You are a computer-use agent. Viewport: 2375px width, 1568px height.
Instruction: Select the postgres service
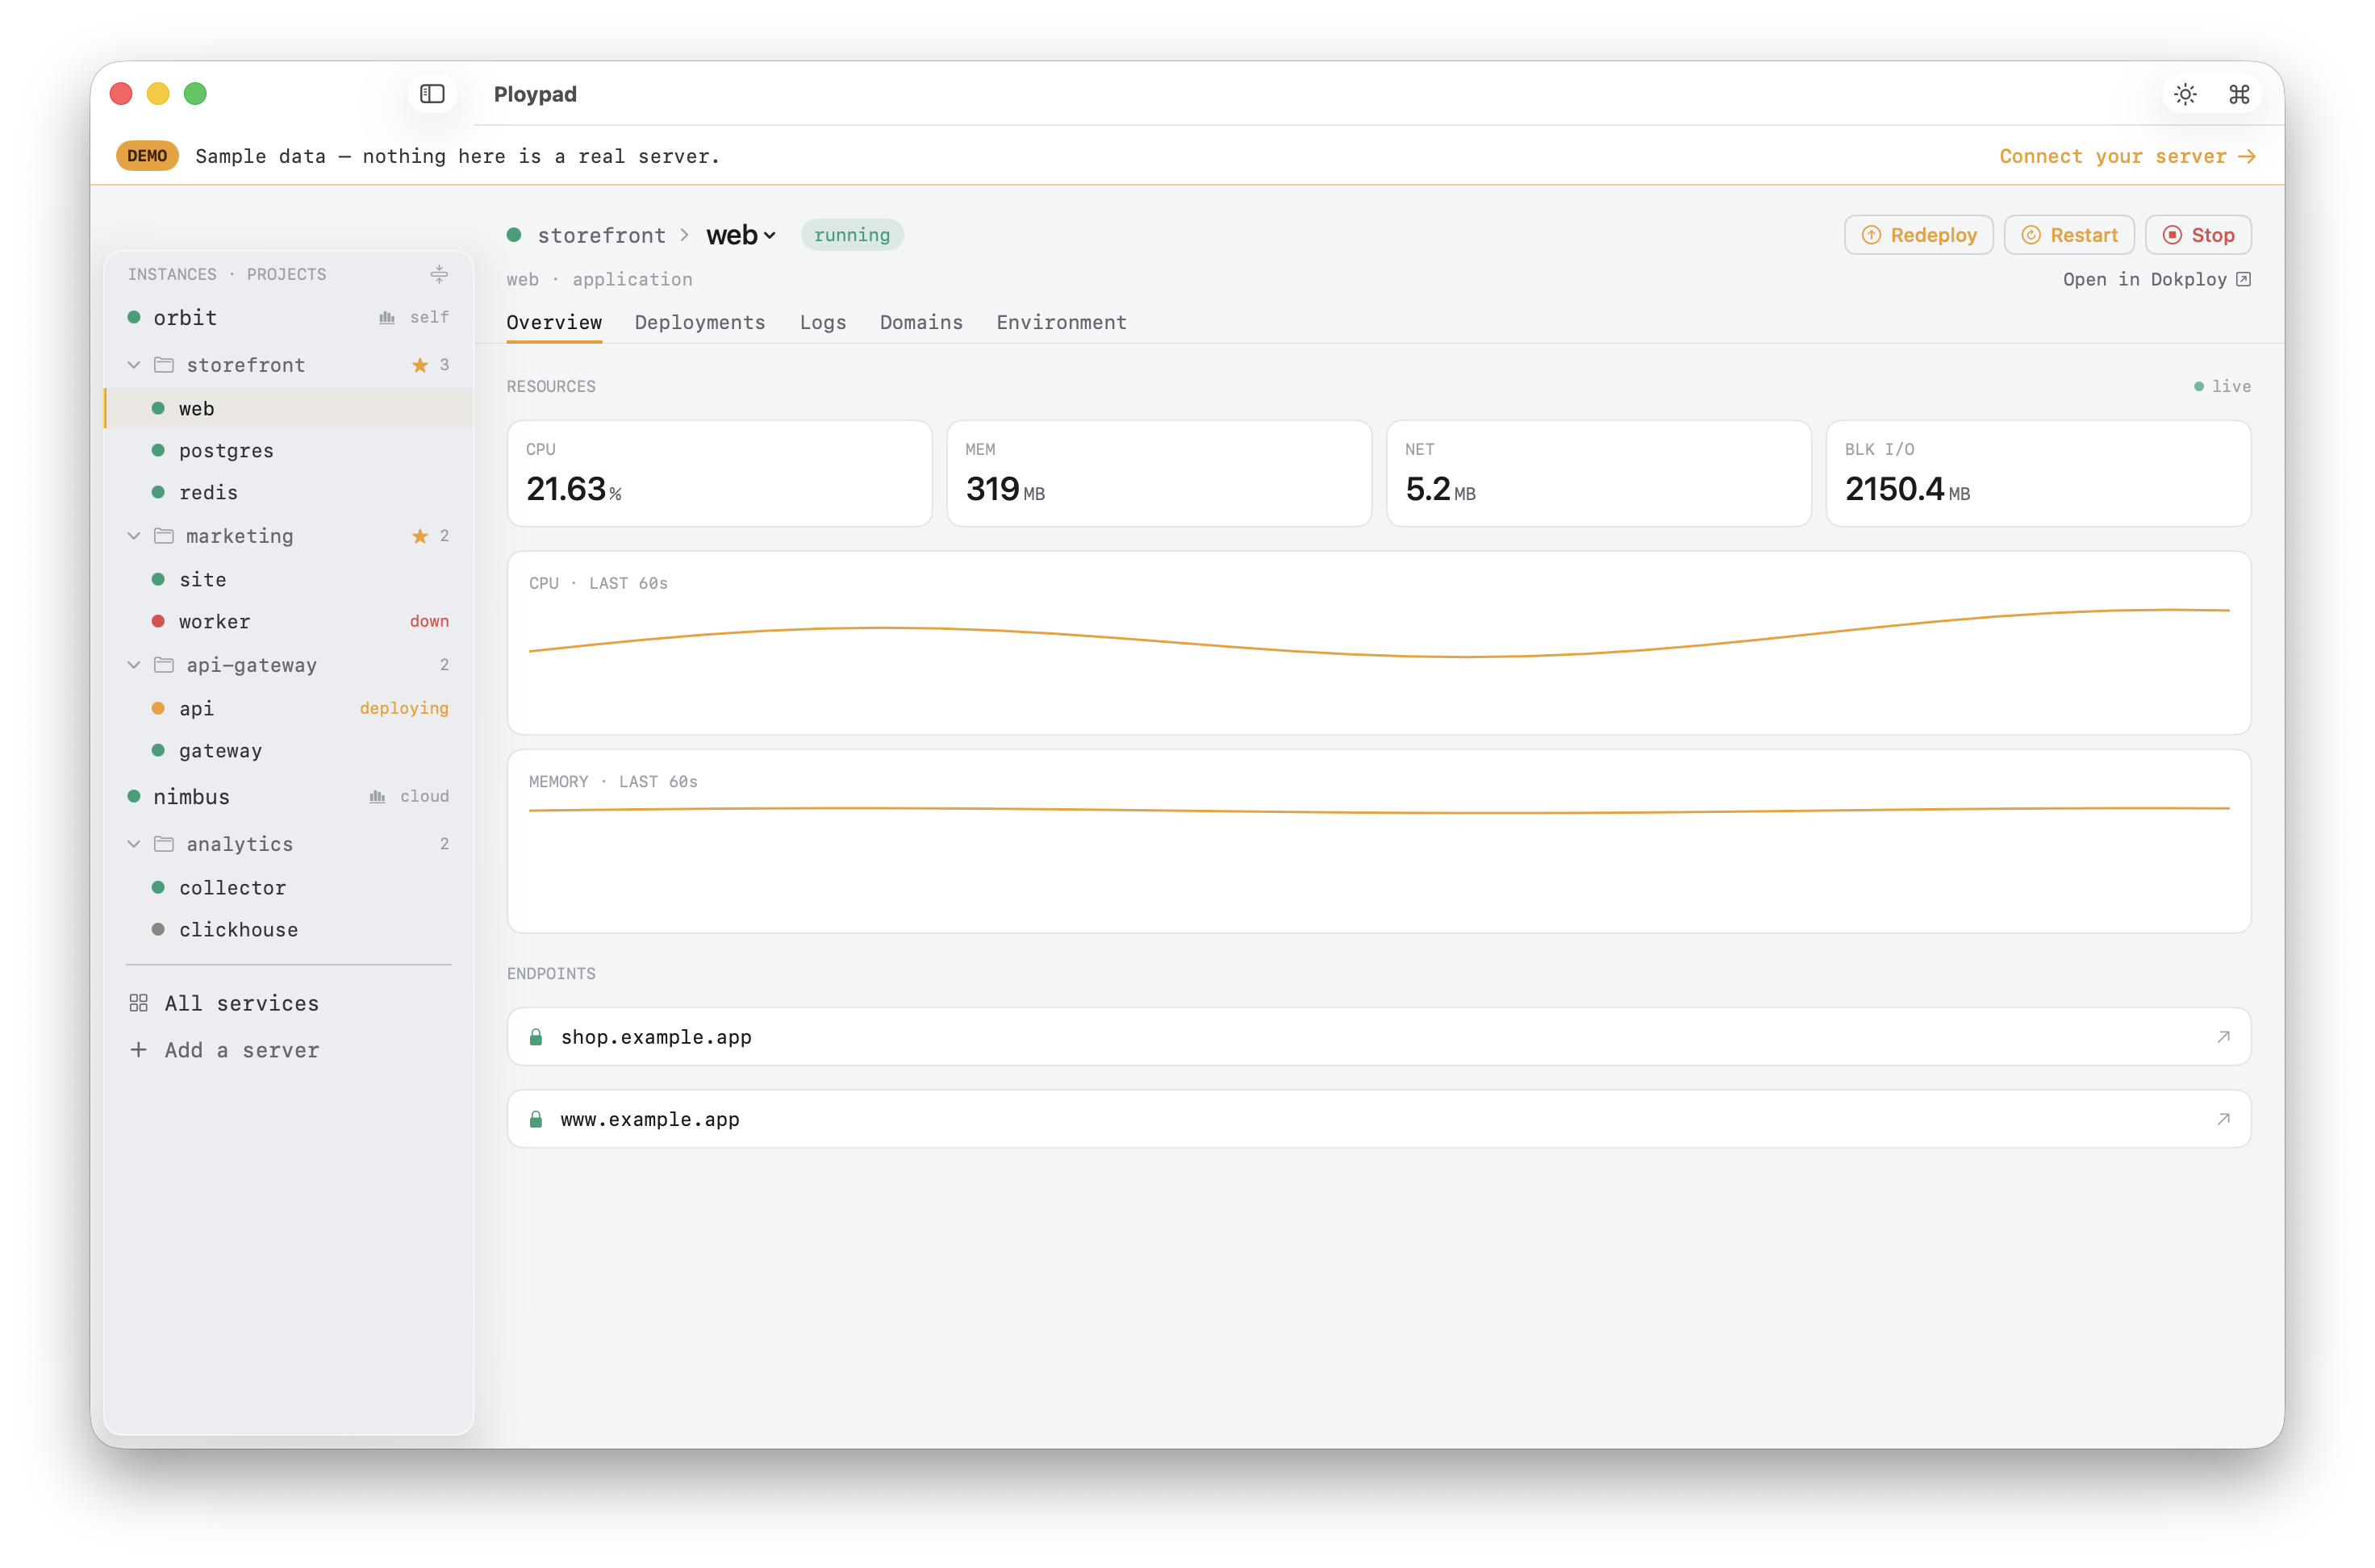click(289, 451)
